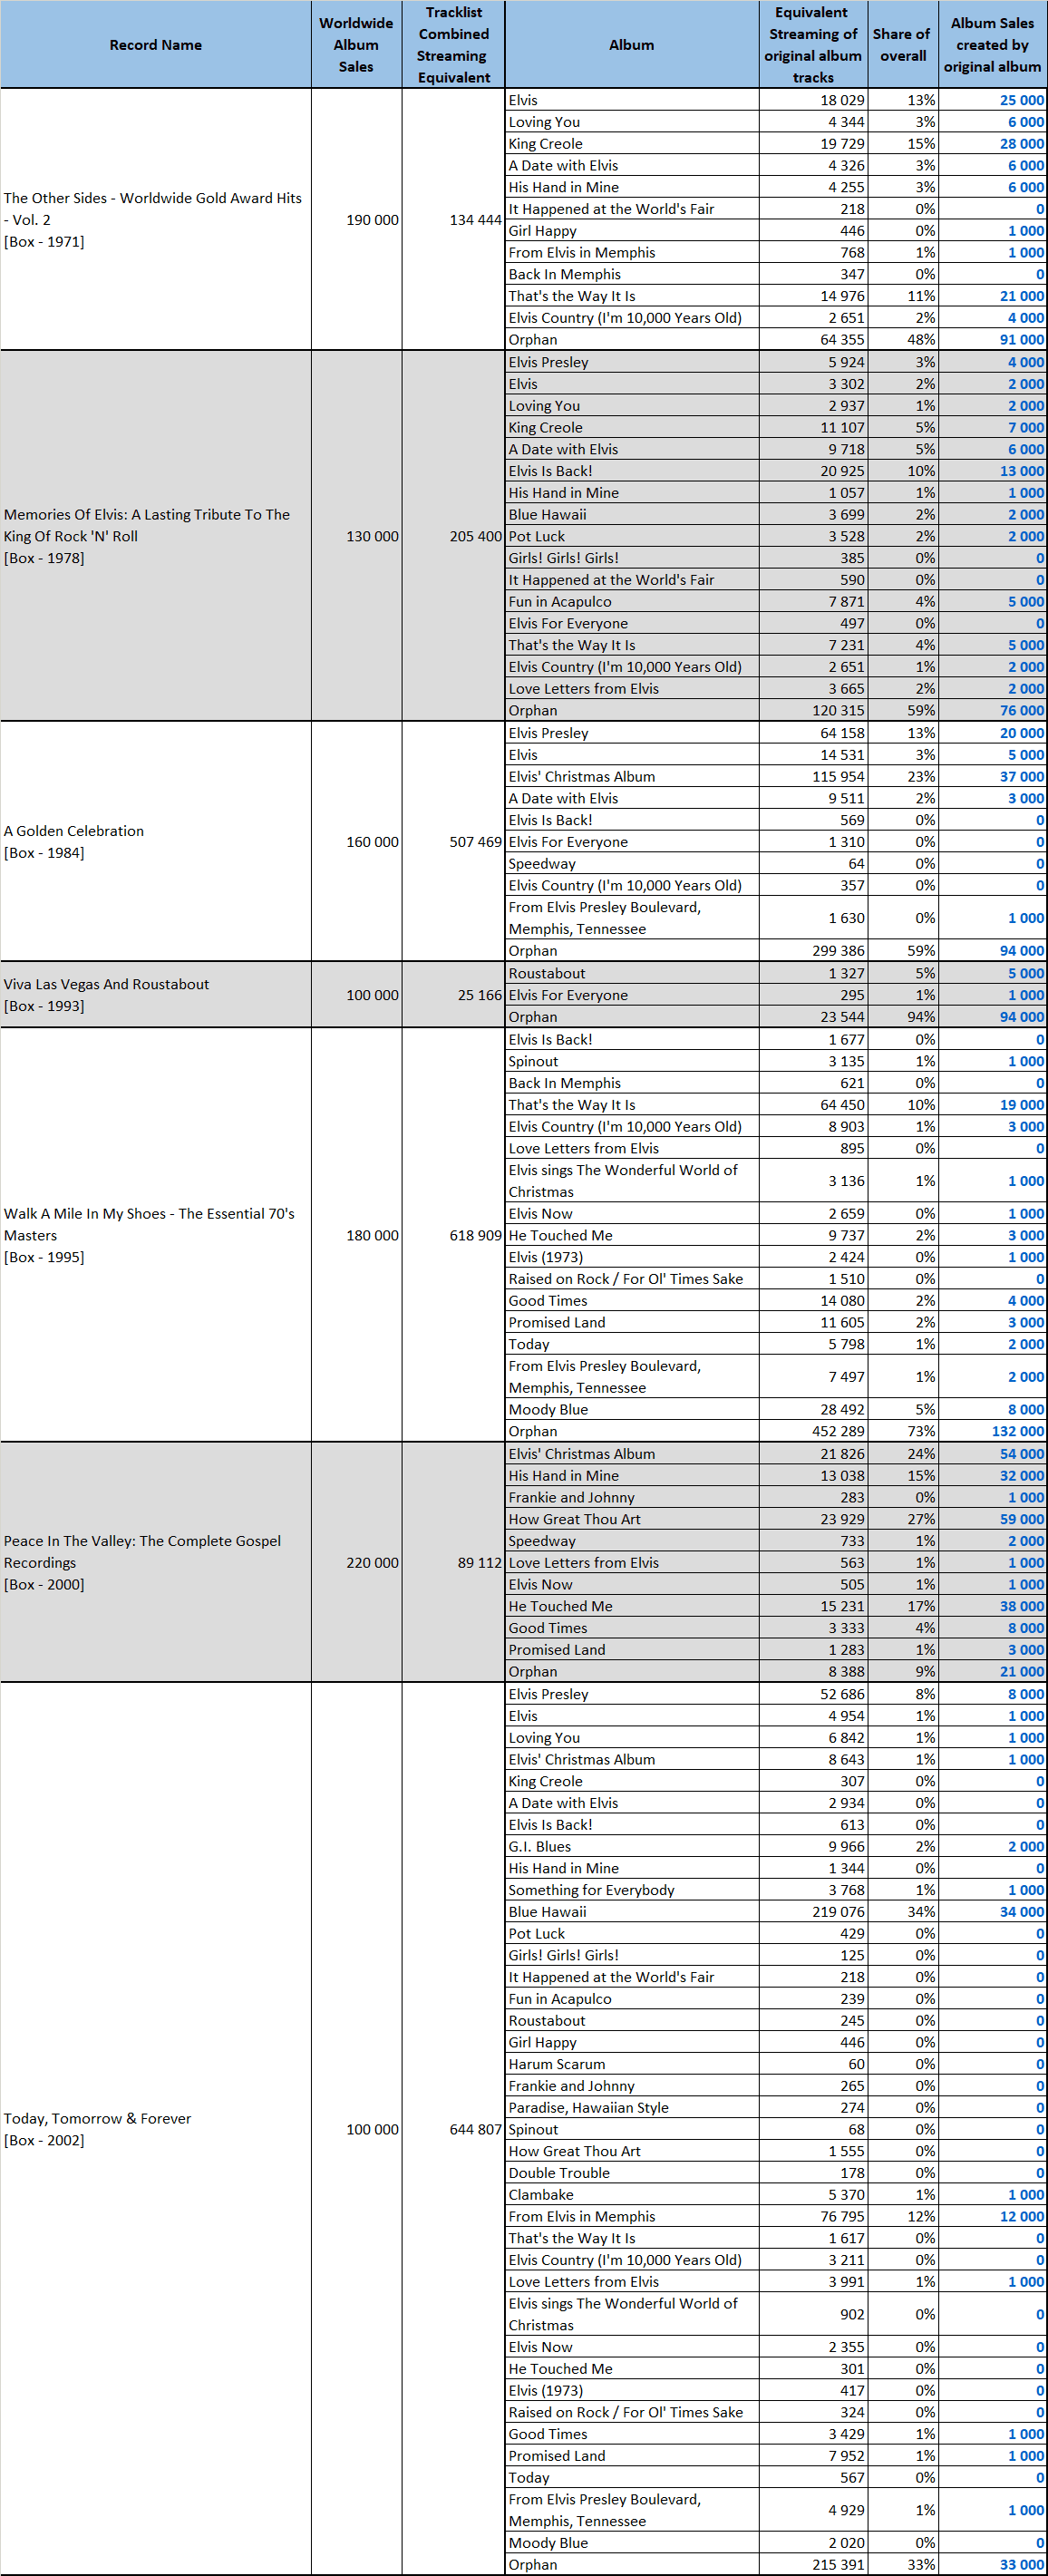Select the 89 112 streaming equivalent cell
The height and width of the screenshot is (2576, 1048).
453,1562
